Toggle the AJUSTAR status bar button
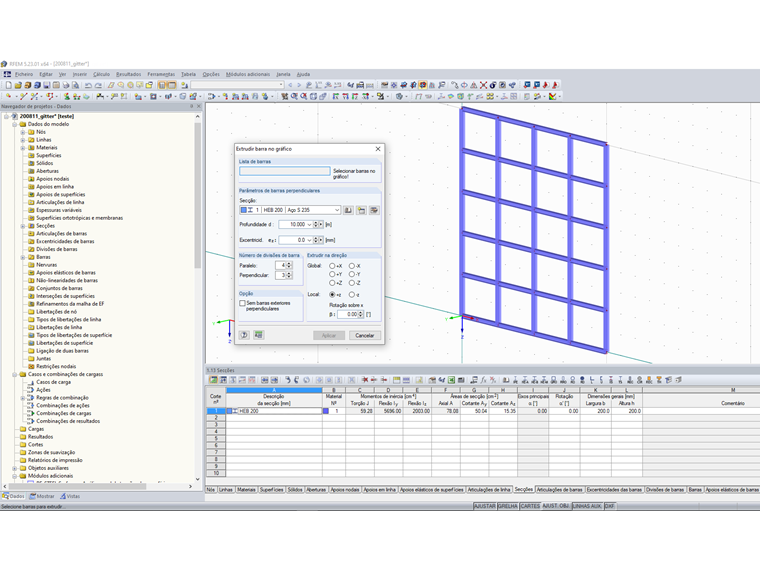This screenshot has height=570, width=760. (485, 506)
